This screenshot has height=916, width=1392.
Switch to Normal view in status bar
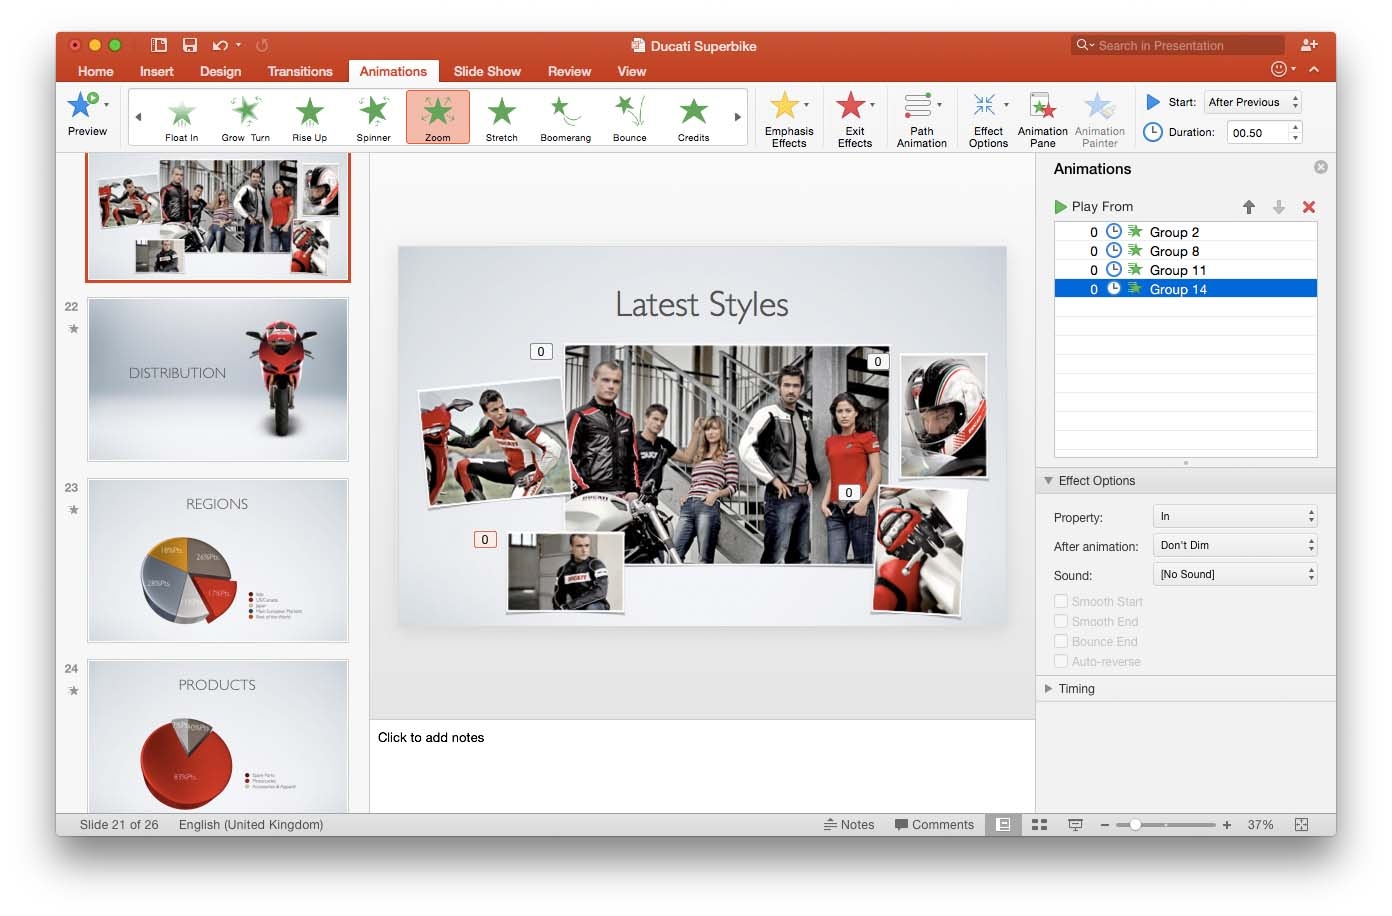tap(1003, 825)
